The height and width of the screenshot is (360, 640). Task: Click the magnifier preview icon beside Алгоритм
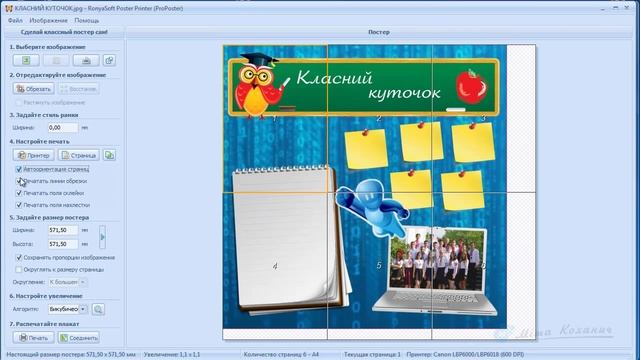point(98,309)
